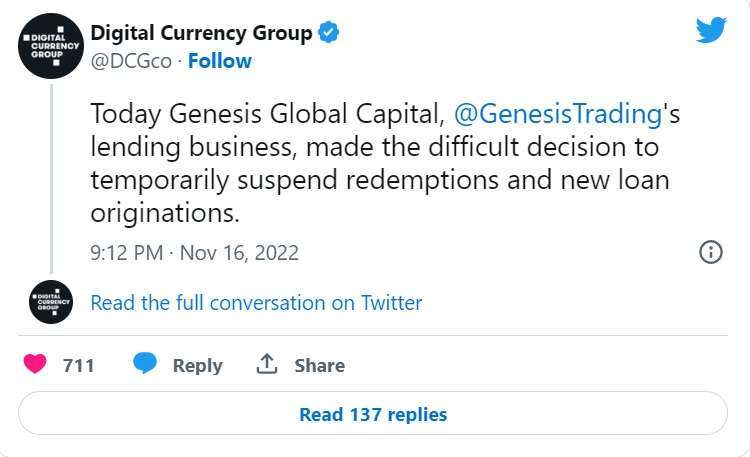
Task: Click the 711 likes count
Action: pos(78,366)
